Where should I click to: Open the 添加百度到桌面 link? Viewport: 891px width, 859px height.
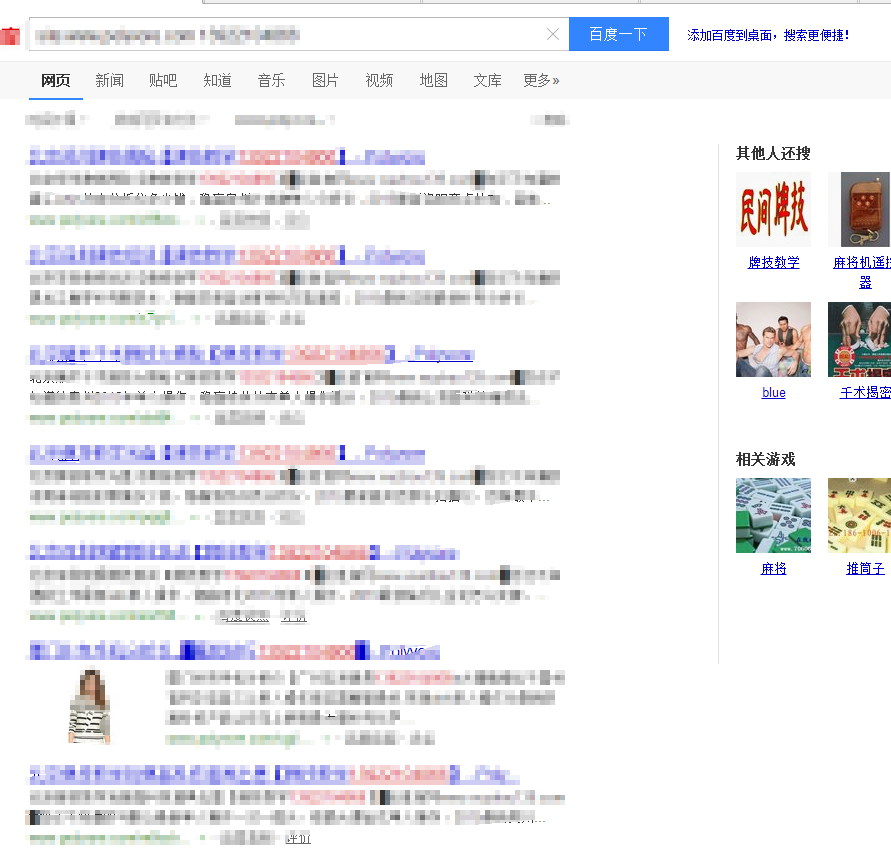click(x=768, y=35)
